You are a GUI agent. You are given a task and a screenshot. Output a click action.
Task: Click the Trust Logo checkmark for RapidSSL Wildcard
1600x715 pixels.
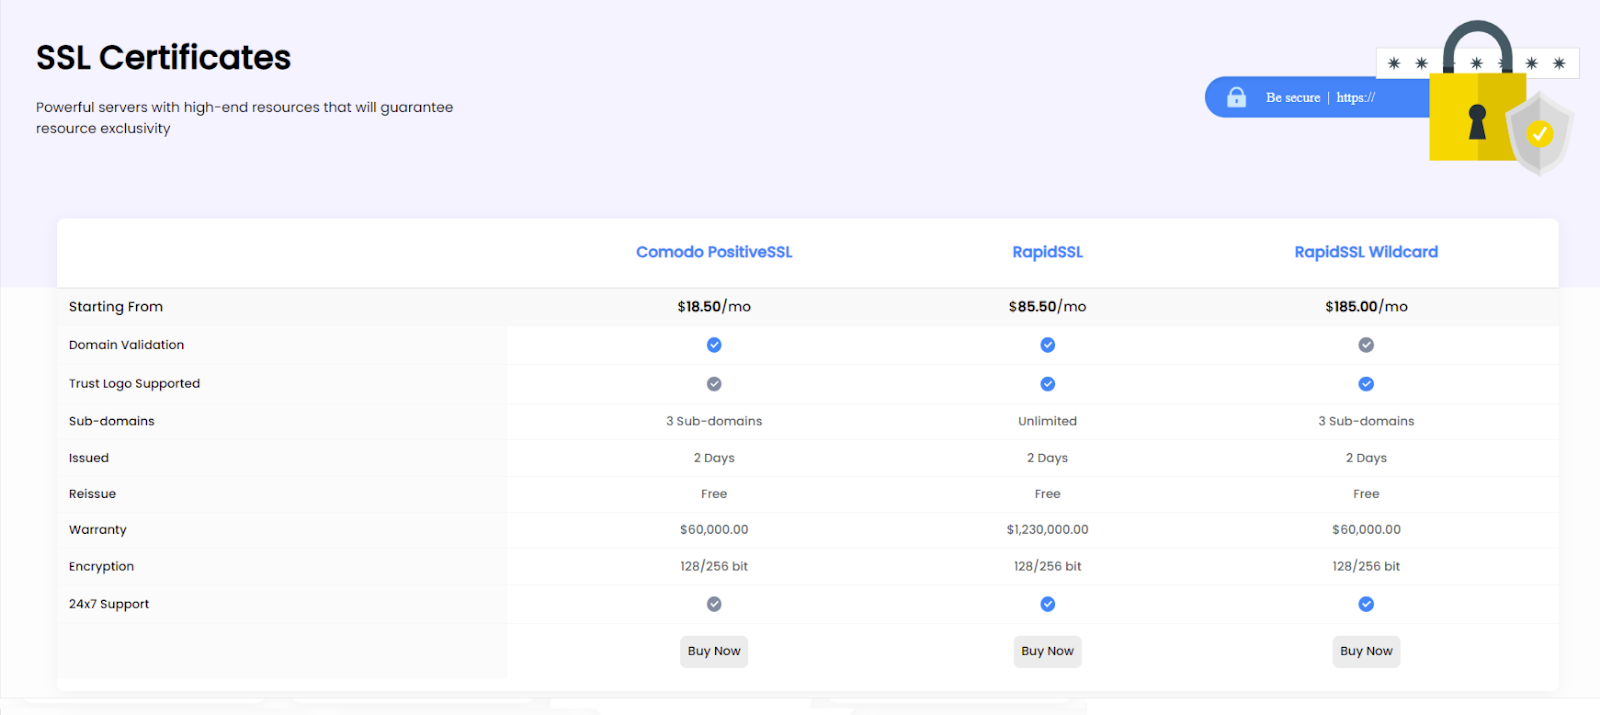pyautogui.click(x=1366, y=384)
